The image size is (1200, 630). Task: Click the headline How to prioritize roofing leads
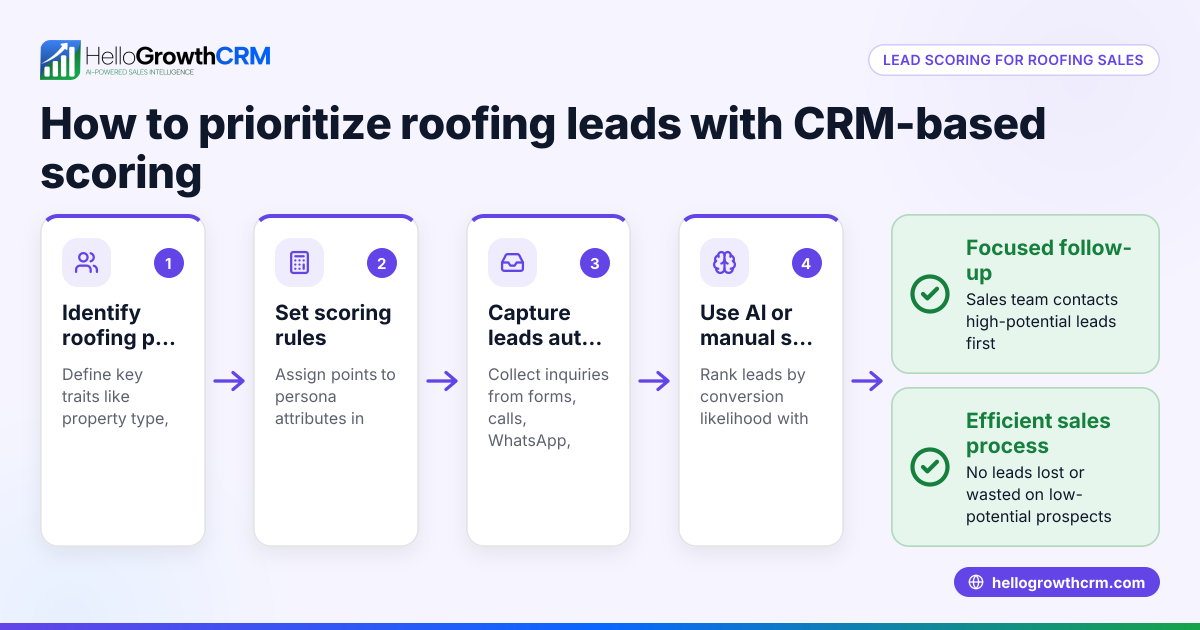point(543,148)
